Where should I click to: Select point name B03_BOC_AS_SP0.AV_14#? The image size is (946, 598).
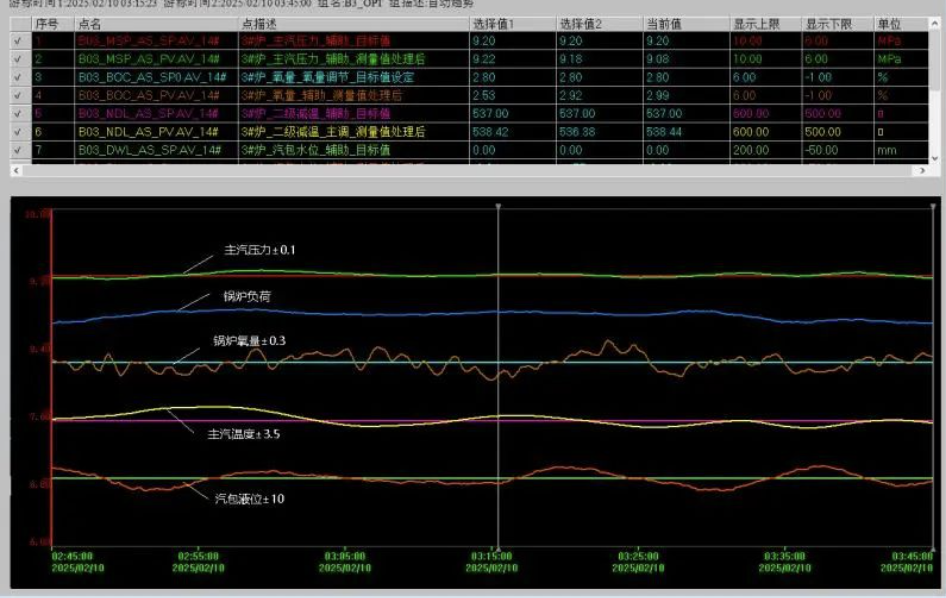point(152,77)
